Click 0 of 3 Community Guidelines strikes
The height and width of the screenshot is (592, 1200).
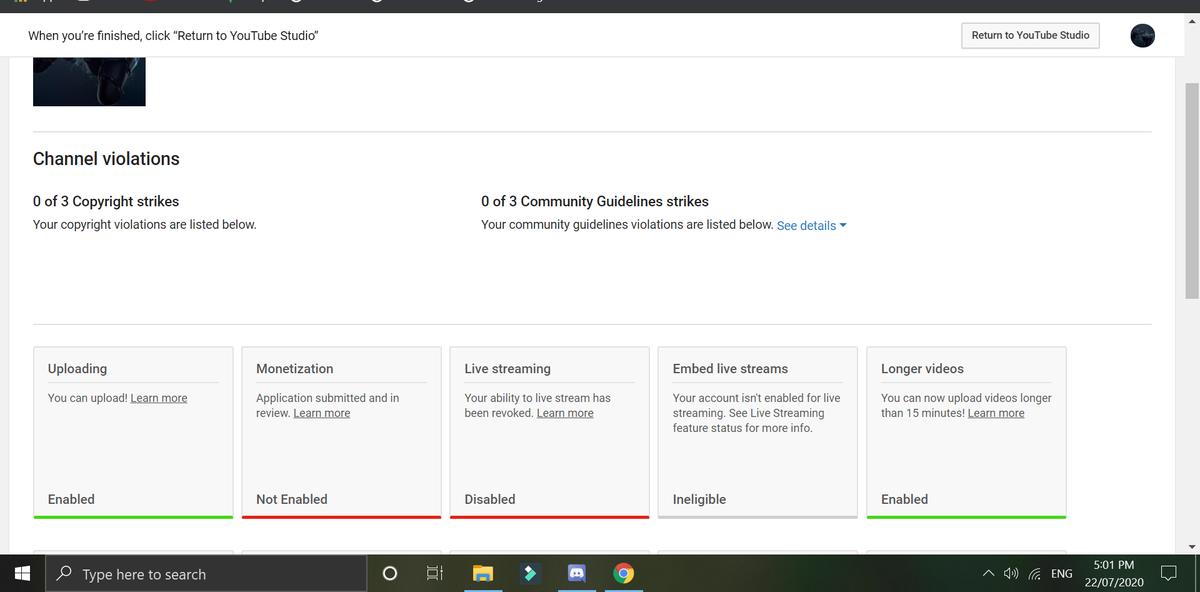[595, 201]
